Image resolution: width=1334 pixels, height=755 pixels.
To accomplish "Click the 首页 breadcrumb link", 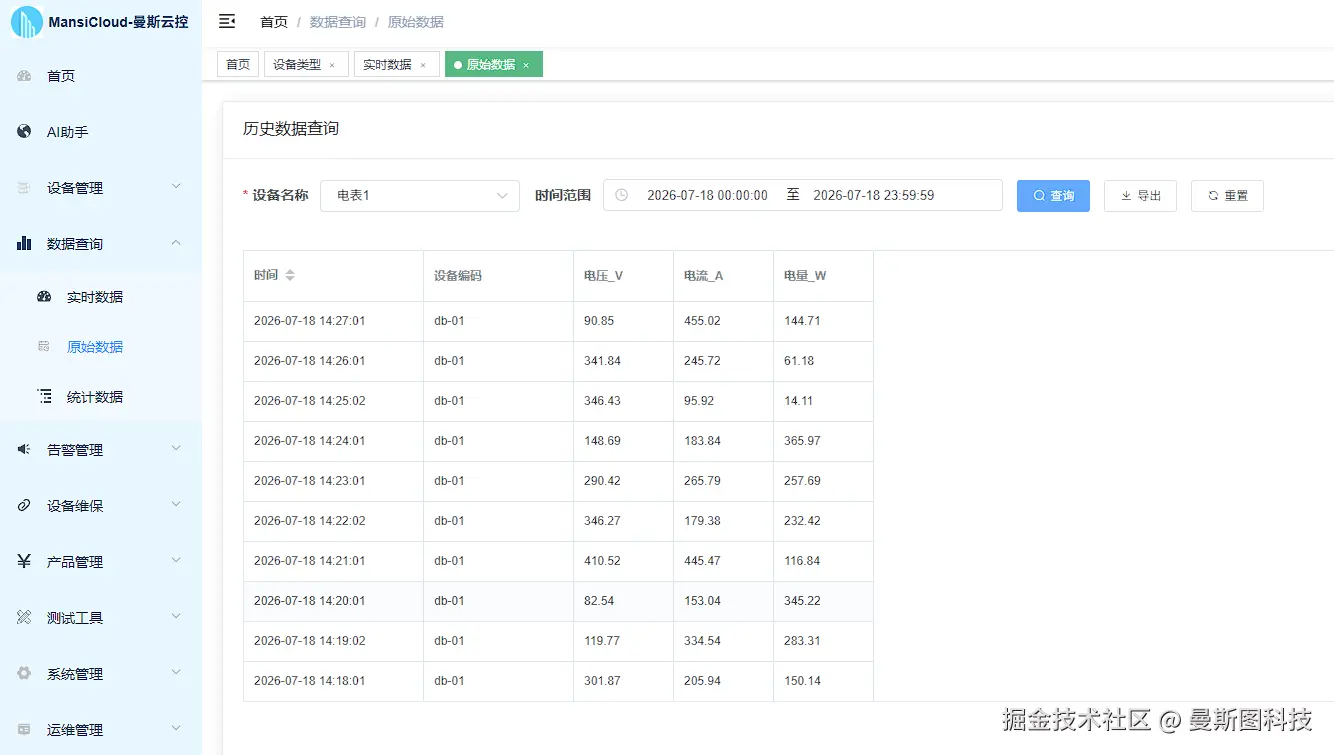I will click(x=274, y=22).
